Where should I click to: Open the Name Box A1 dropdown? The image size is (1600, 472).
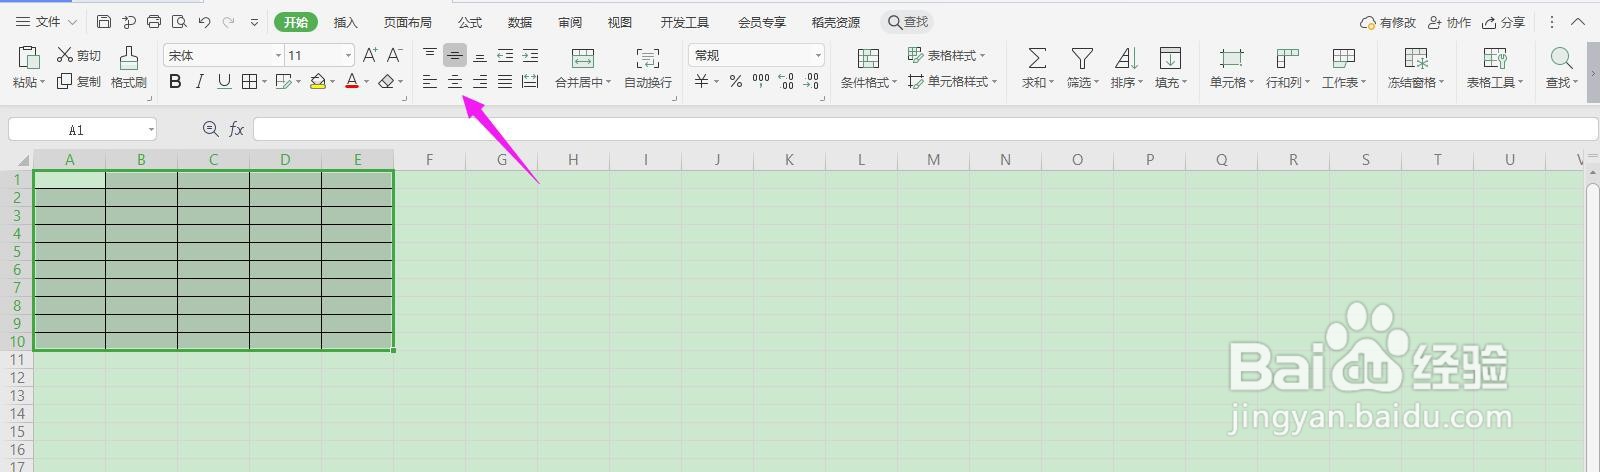(x=151, y=129)
